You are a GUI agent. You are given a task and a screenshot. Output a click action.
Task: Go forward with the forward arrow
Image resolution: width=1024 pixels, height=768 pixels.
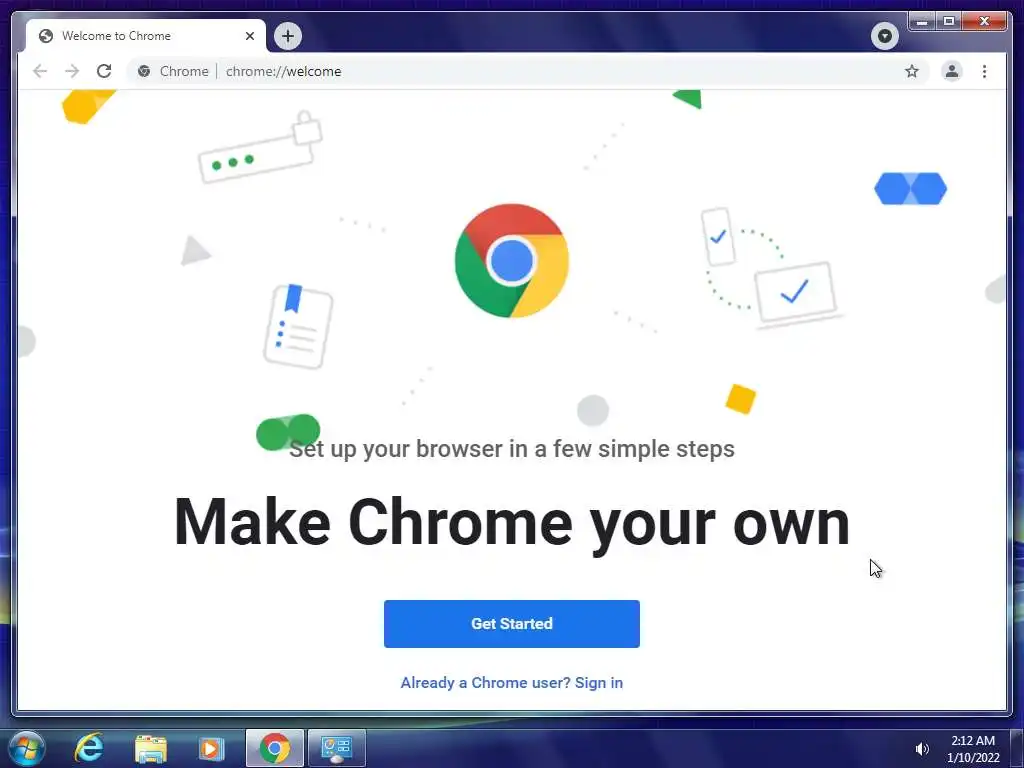72,71
